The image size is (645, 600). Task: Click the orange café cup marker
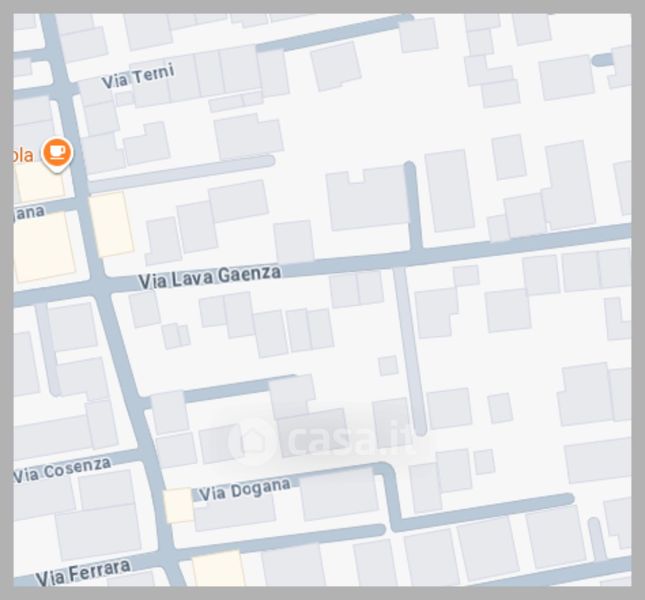[57, 154]
